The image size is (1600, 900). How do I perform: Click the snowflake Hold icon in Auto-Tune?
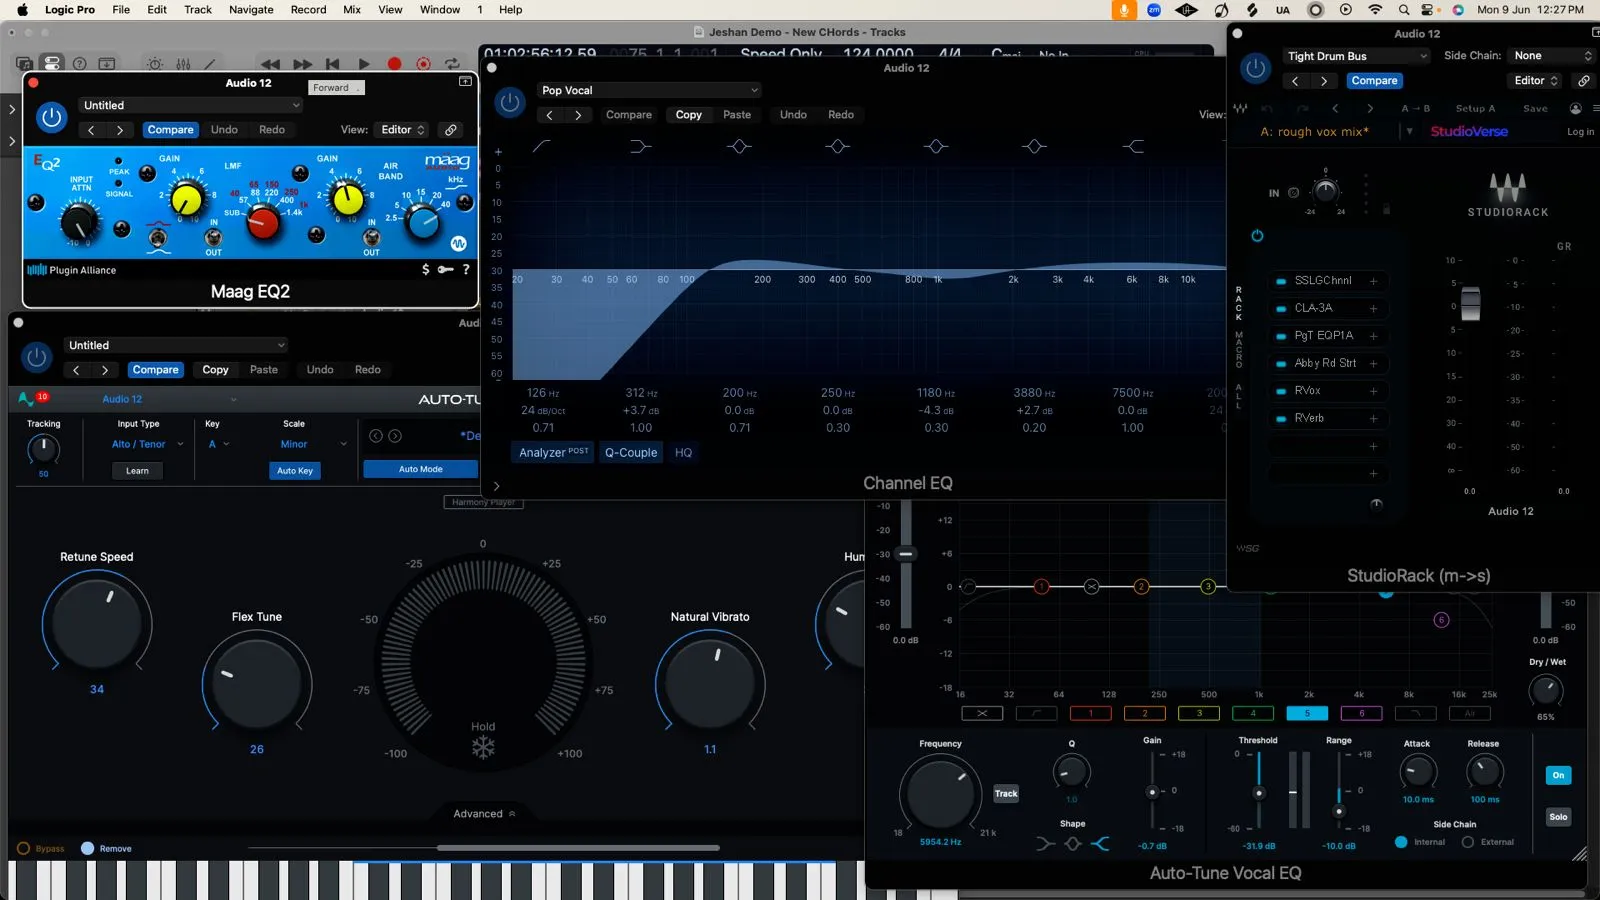coord(483,747)
